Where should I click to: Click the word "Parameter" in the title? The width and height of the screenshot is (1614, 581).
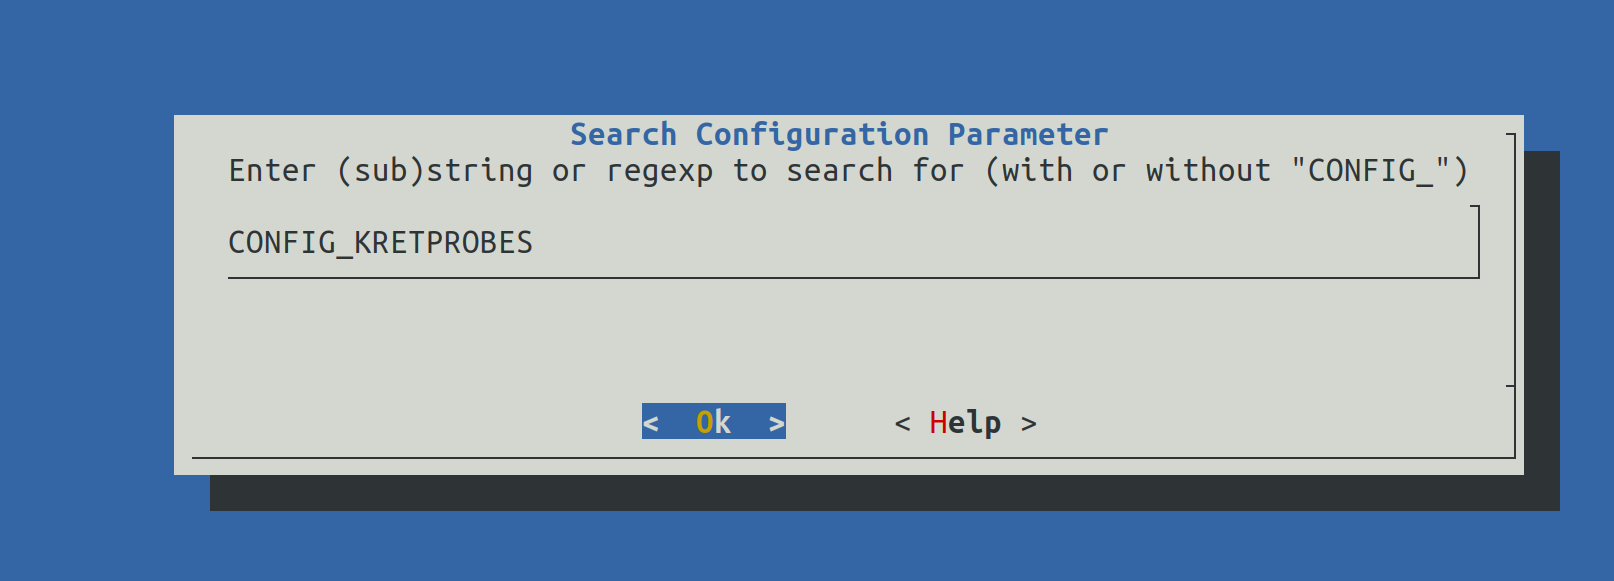point(1028,135)
